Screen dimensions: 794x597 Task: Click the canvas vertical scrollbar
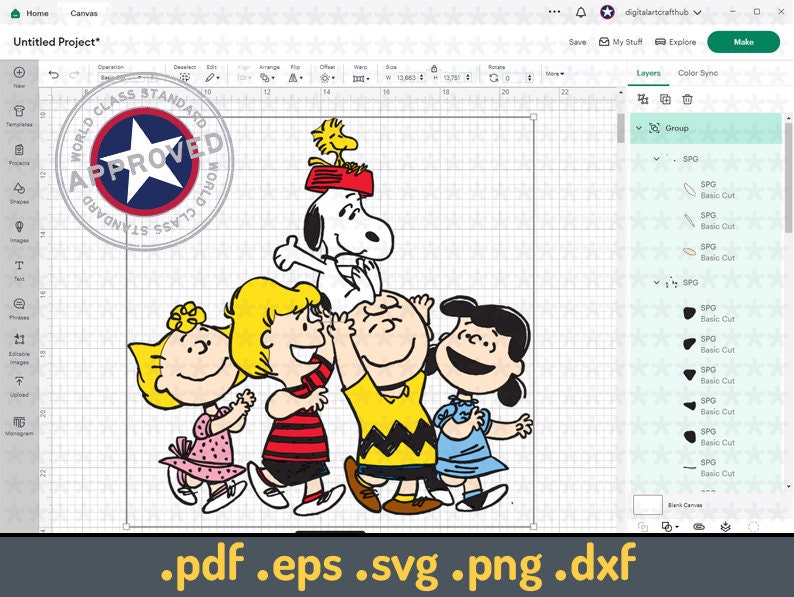[x=621, y=129]
